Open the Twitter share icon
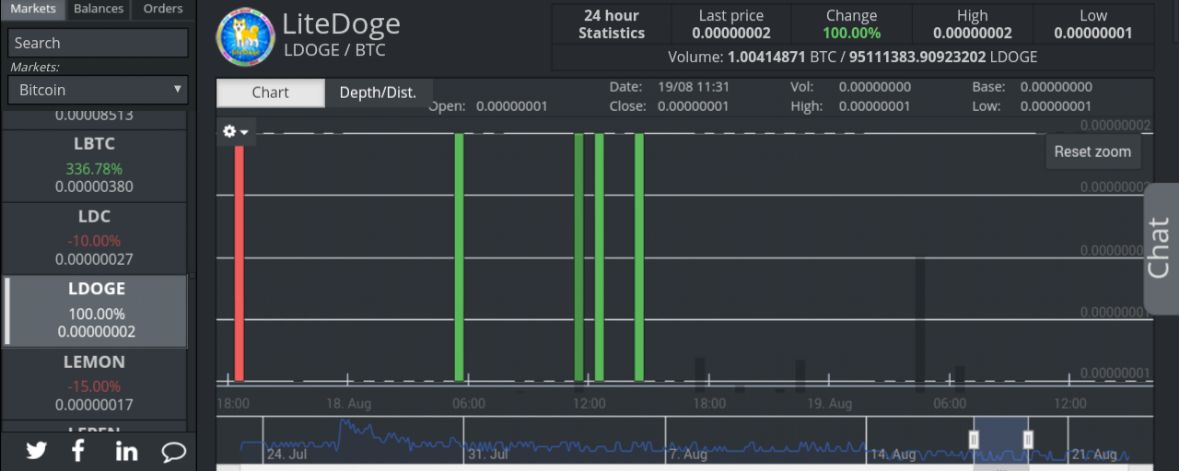This screenshot has width=1179, height=471. [36, 451]
